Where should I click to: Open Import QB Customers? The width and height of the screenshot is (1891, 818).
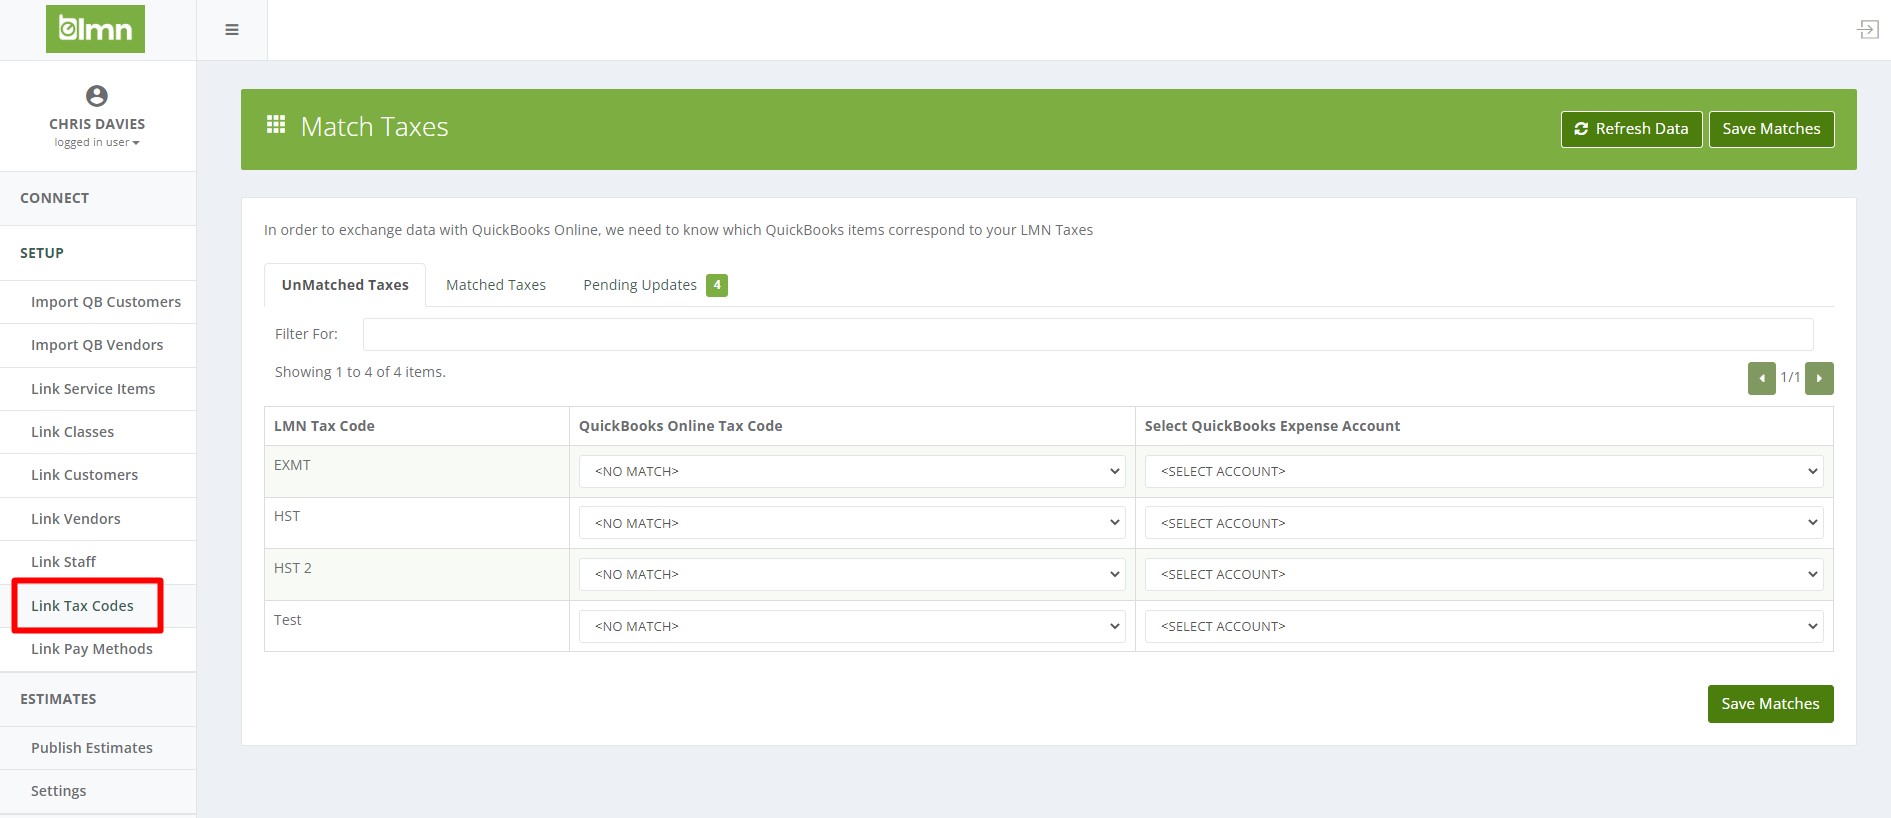98,302
